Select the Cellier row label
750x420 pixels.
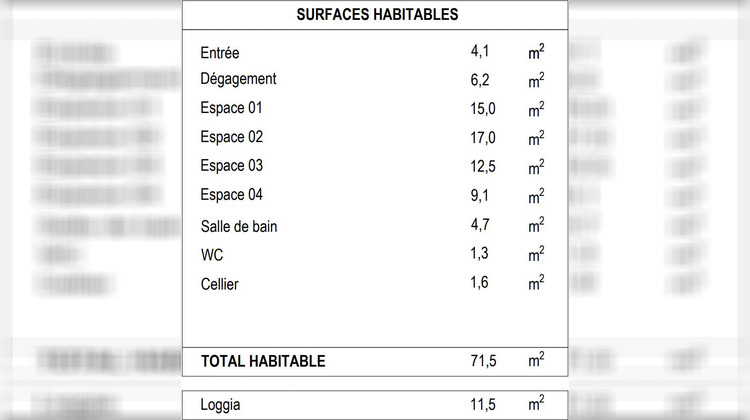[x=220, y=284]
